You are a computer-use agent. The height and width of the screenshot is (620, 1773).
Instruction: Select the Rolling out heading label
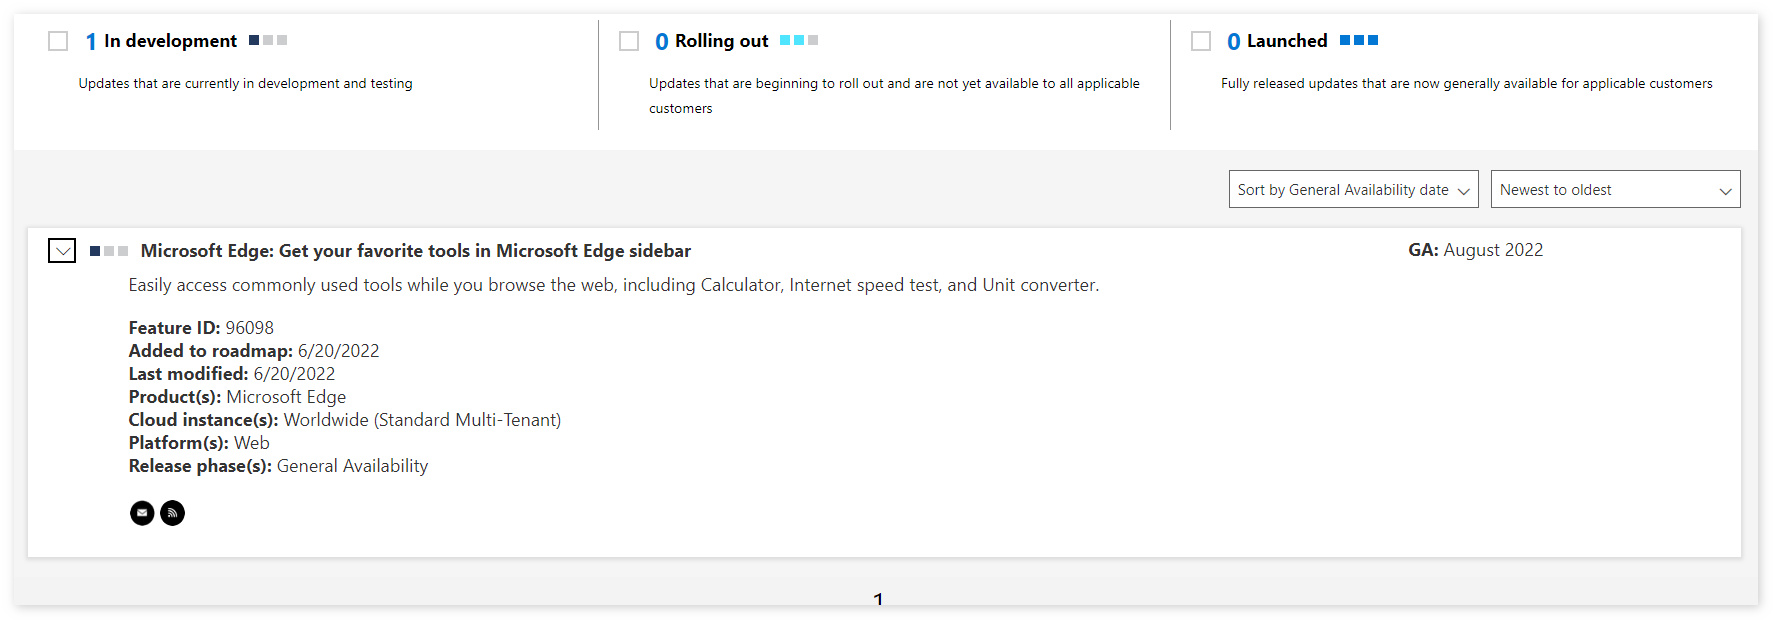click(721, 41)
